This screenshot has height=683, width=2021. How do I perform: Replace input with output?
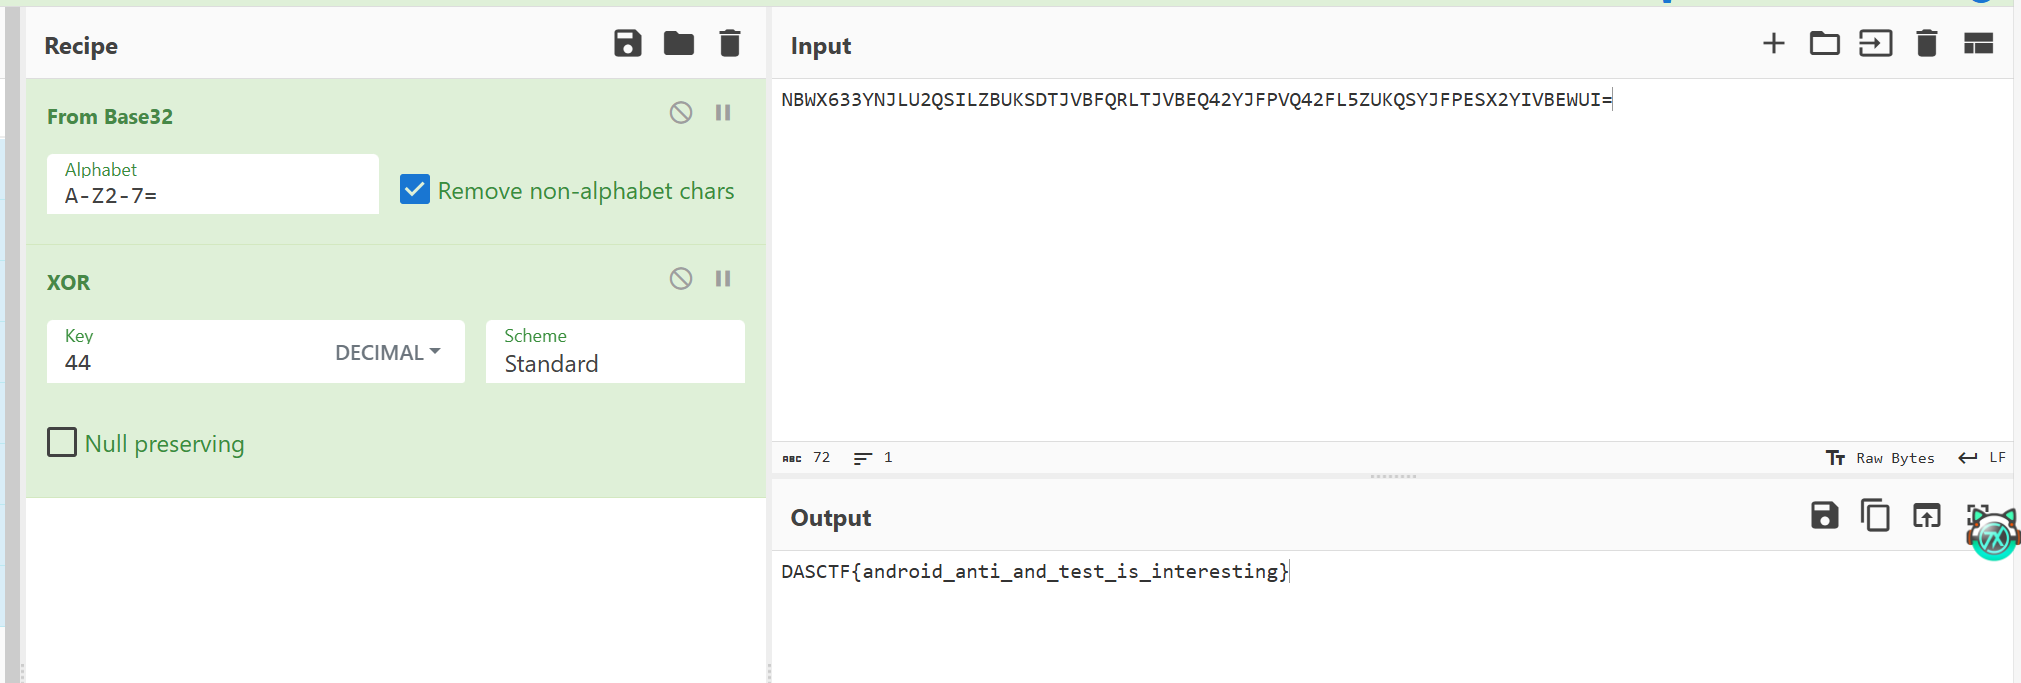(x=1926, y=516)
